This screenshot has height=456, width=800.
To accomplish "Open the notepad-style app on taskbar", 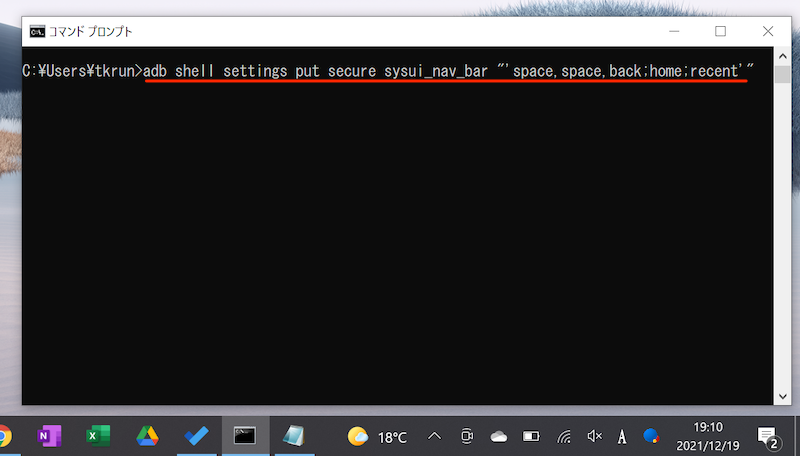I will click(293, 436).
